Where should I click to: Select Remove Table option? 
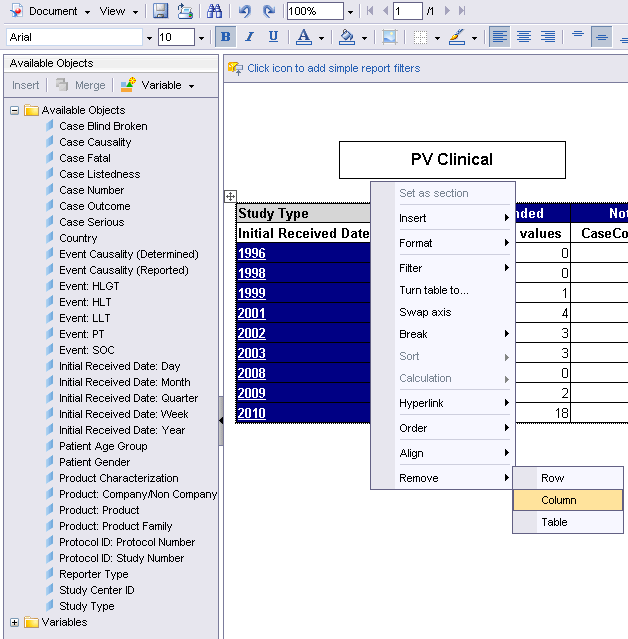point(568,522)
